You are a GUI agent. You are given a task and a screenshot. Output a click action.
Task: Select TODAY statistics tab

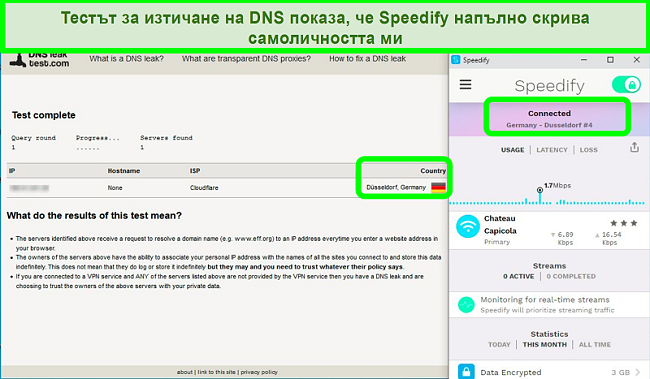click(x=499, y=345)
